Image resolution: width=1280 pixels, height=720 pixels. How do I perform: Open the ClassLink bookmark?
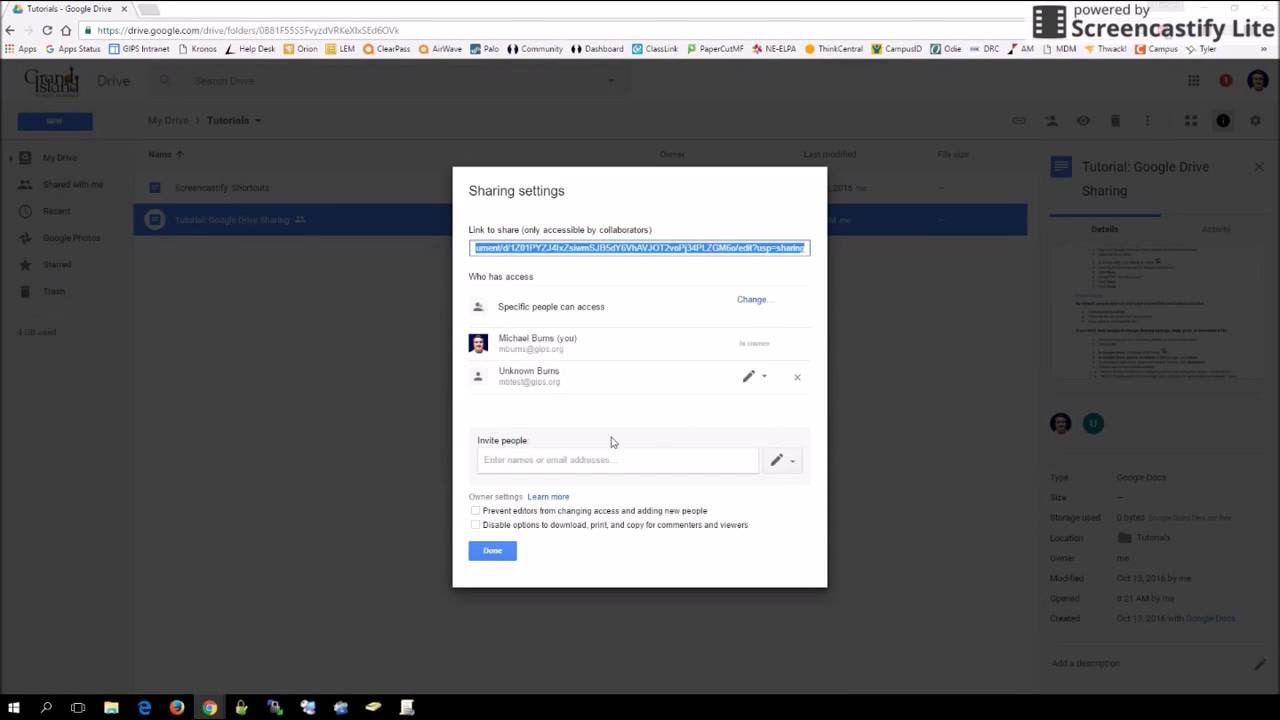coord(655,49)
